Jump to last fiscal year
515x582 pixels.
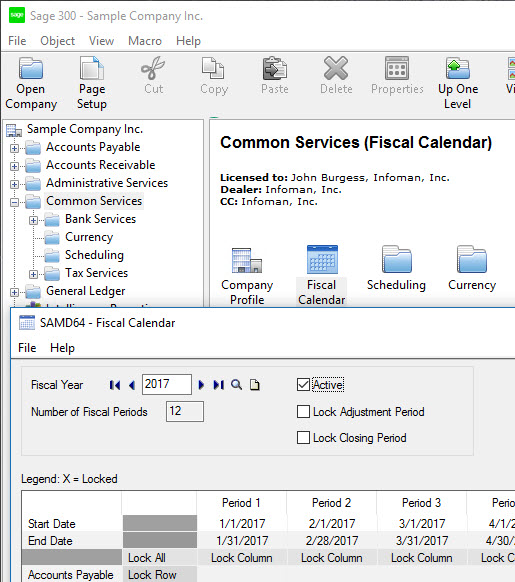click(219, 385)
